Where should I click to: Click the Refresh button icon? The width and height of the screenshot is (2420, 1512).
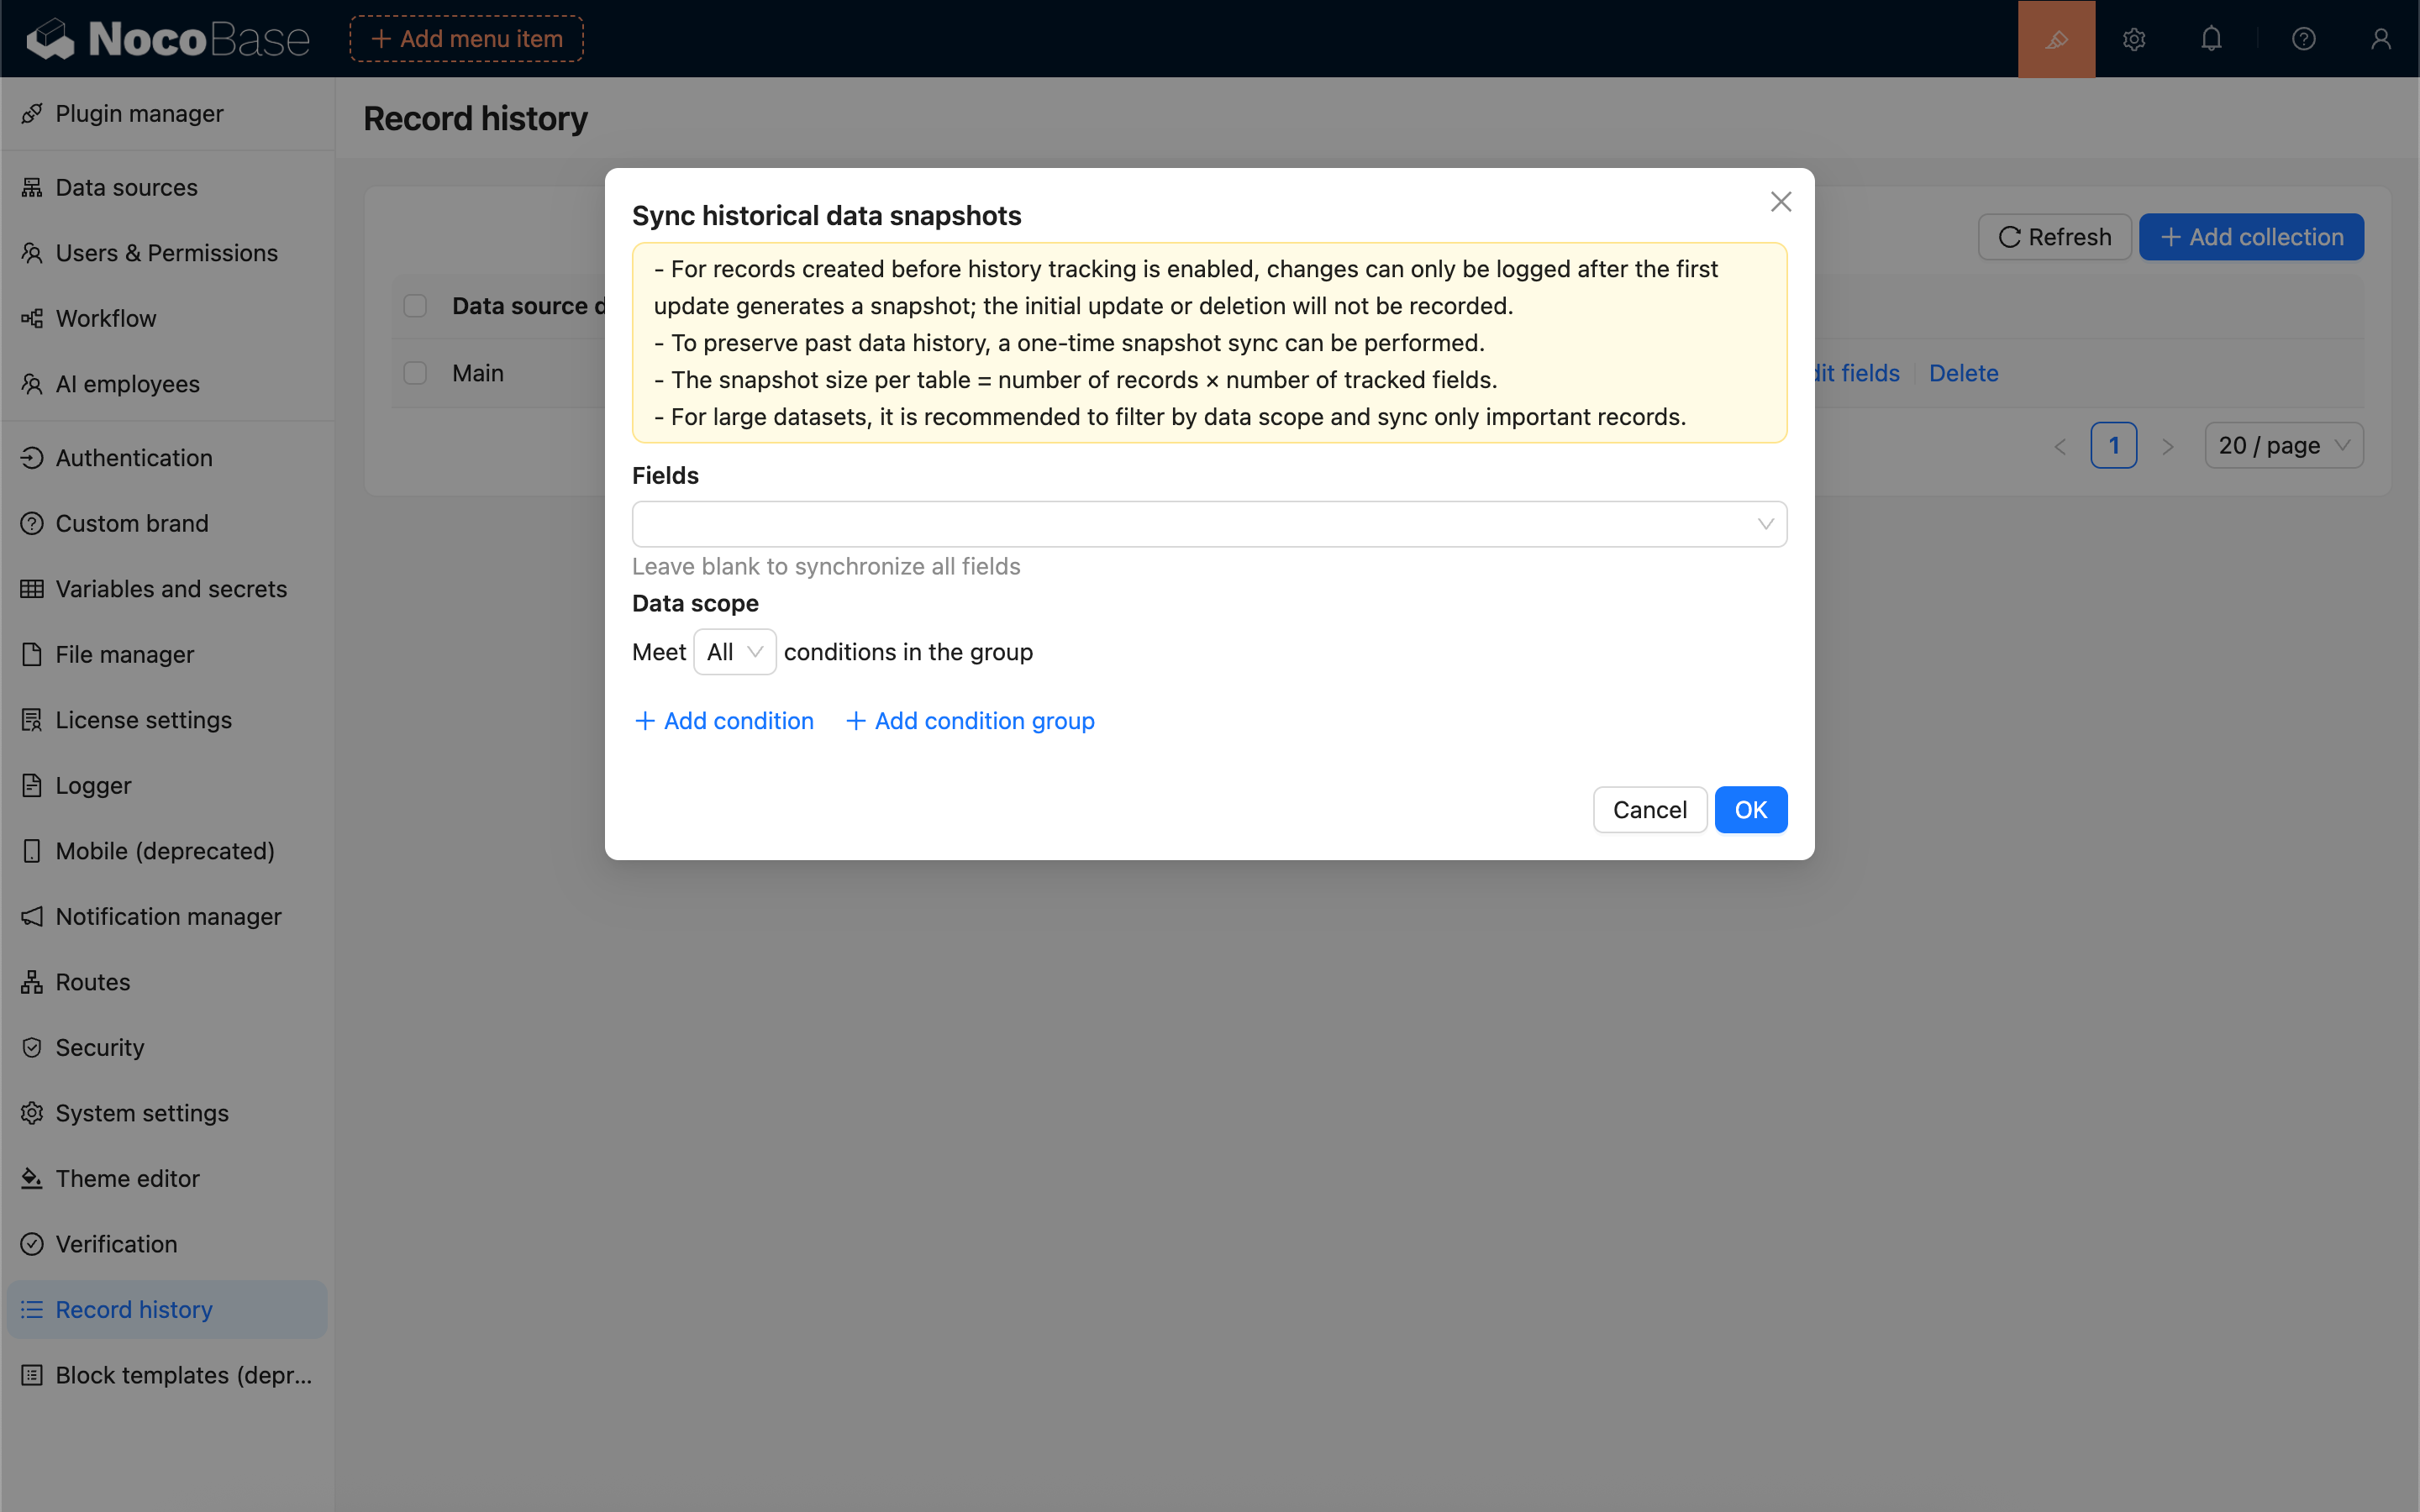tap(2009, 237)
